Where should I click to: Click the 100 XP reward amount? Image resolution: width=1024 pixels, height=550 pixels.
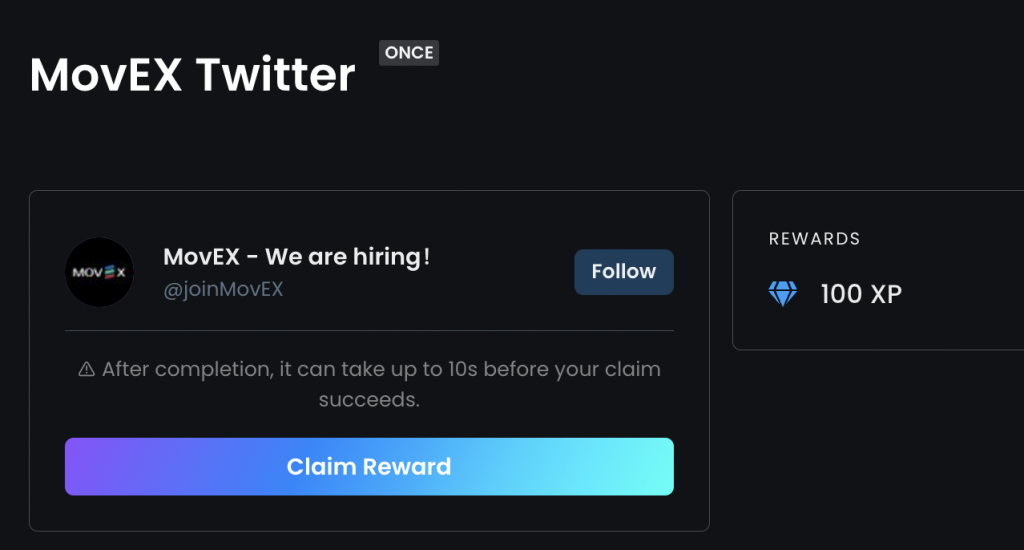point(861,294)
